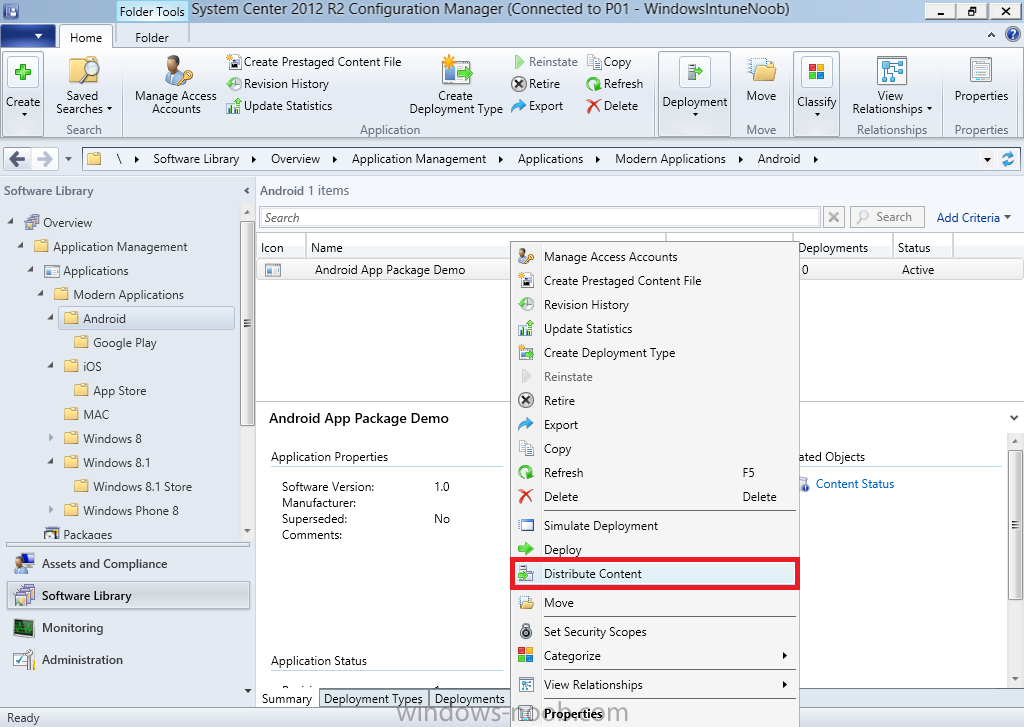Image resolution: width=1024 pixels, height=727 pixels.
Task: Click the Search button
Action: (887, 217)
